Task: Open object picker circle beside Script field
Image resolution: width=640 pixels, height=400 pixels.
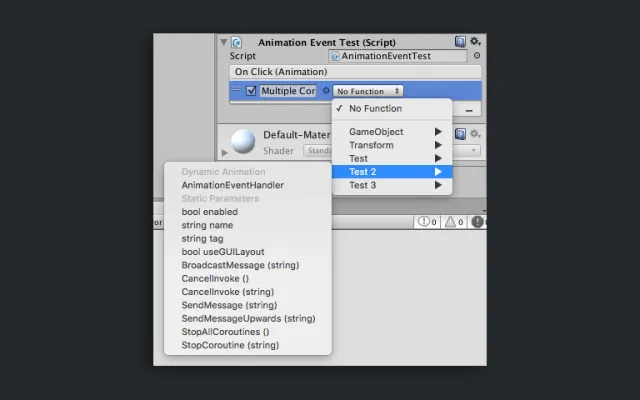Action: point(477,56)
